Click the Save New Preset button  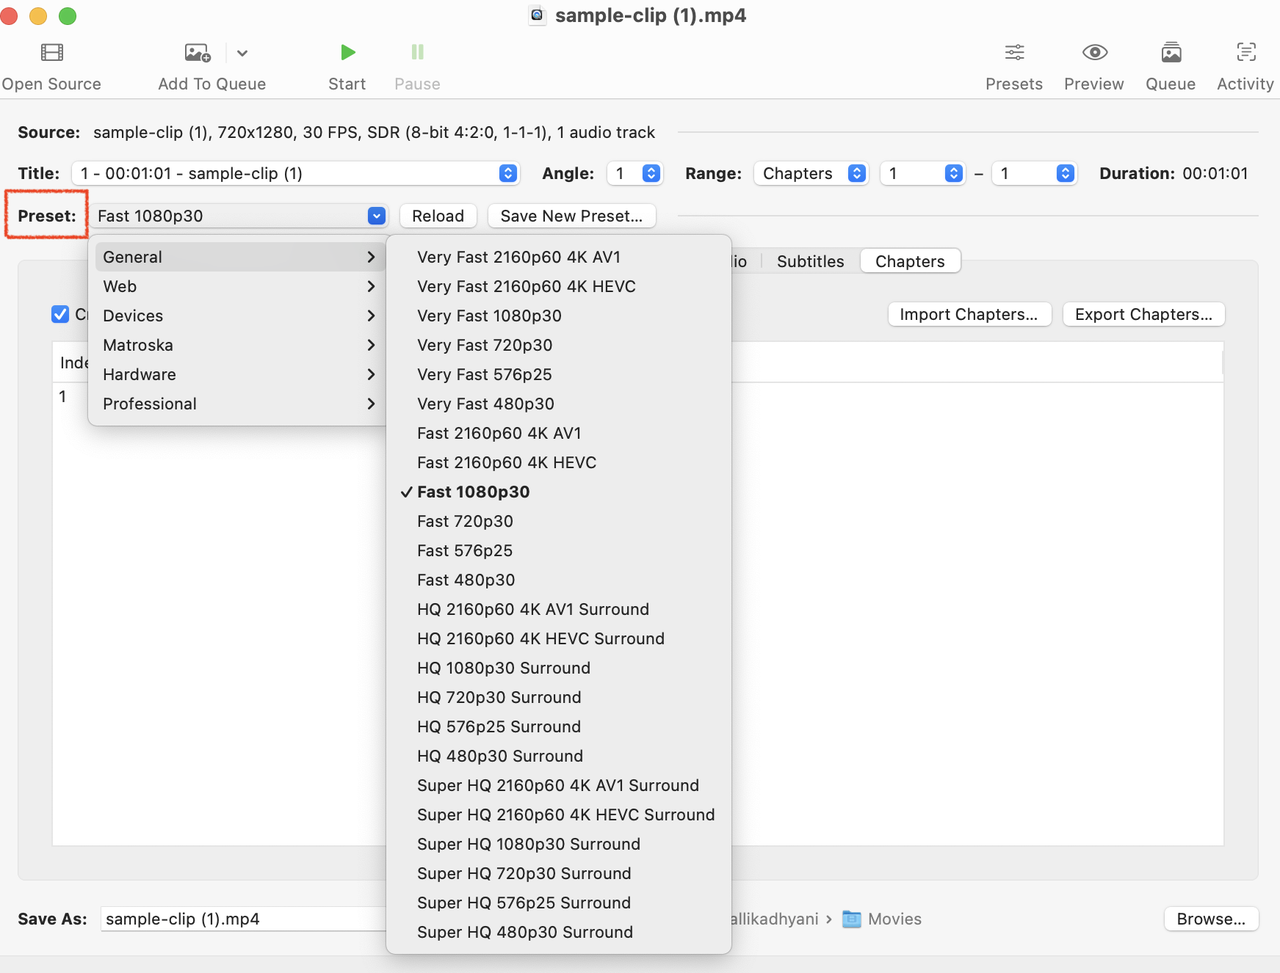point(571,215)
